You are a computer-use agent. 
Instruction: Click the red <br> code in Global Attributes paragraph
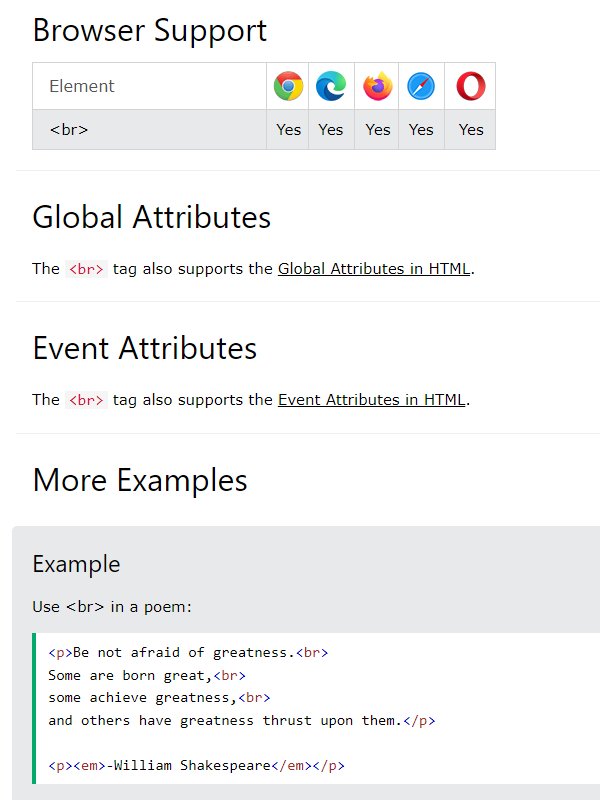[x=86, y=269]
